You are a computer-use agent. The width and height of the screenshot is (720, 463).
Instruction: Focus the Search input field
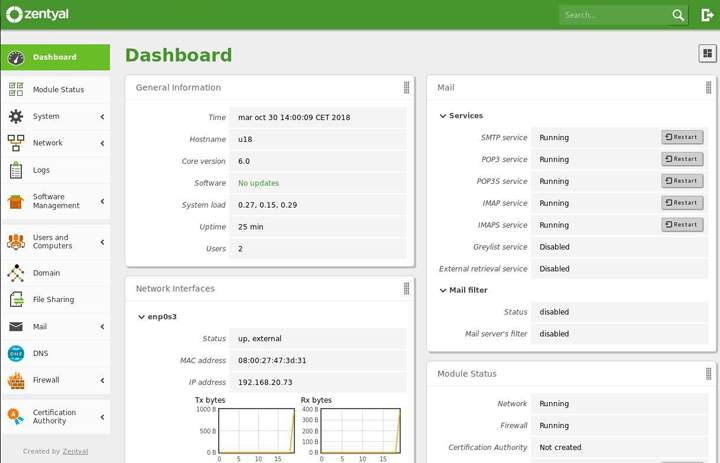(x=614, y=15)
